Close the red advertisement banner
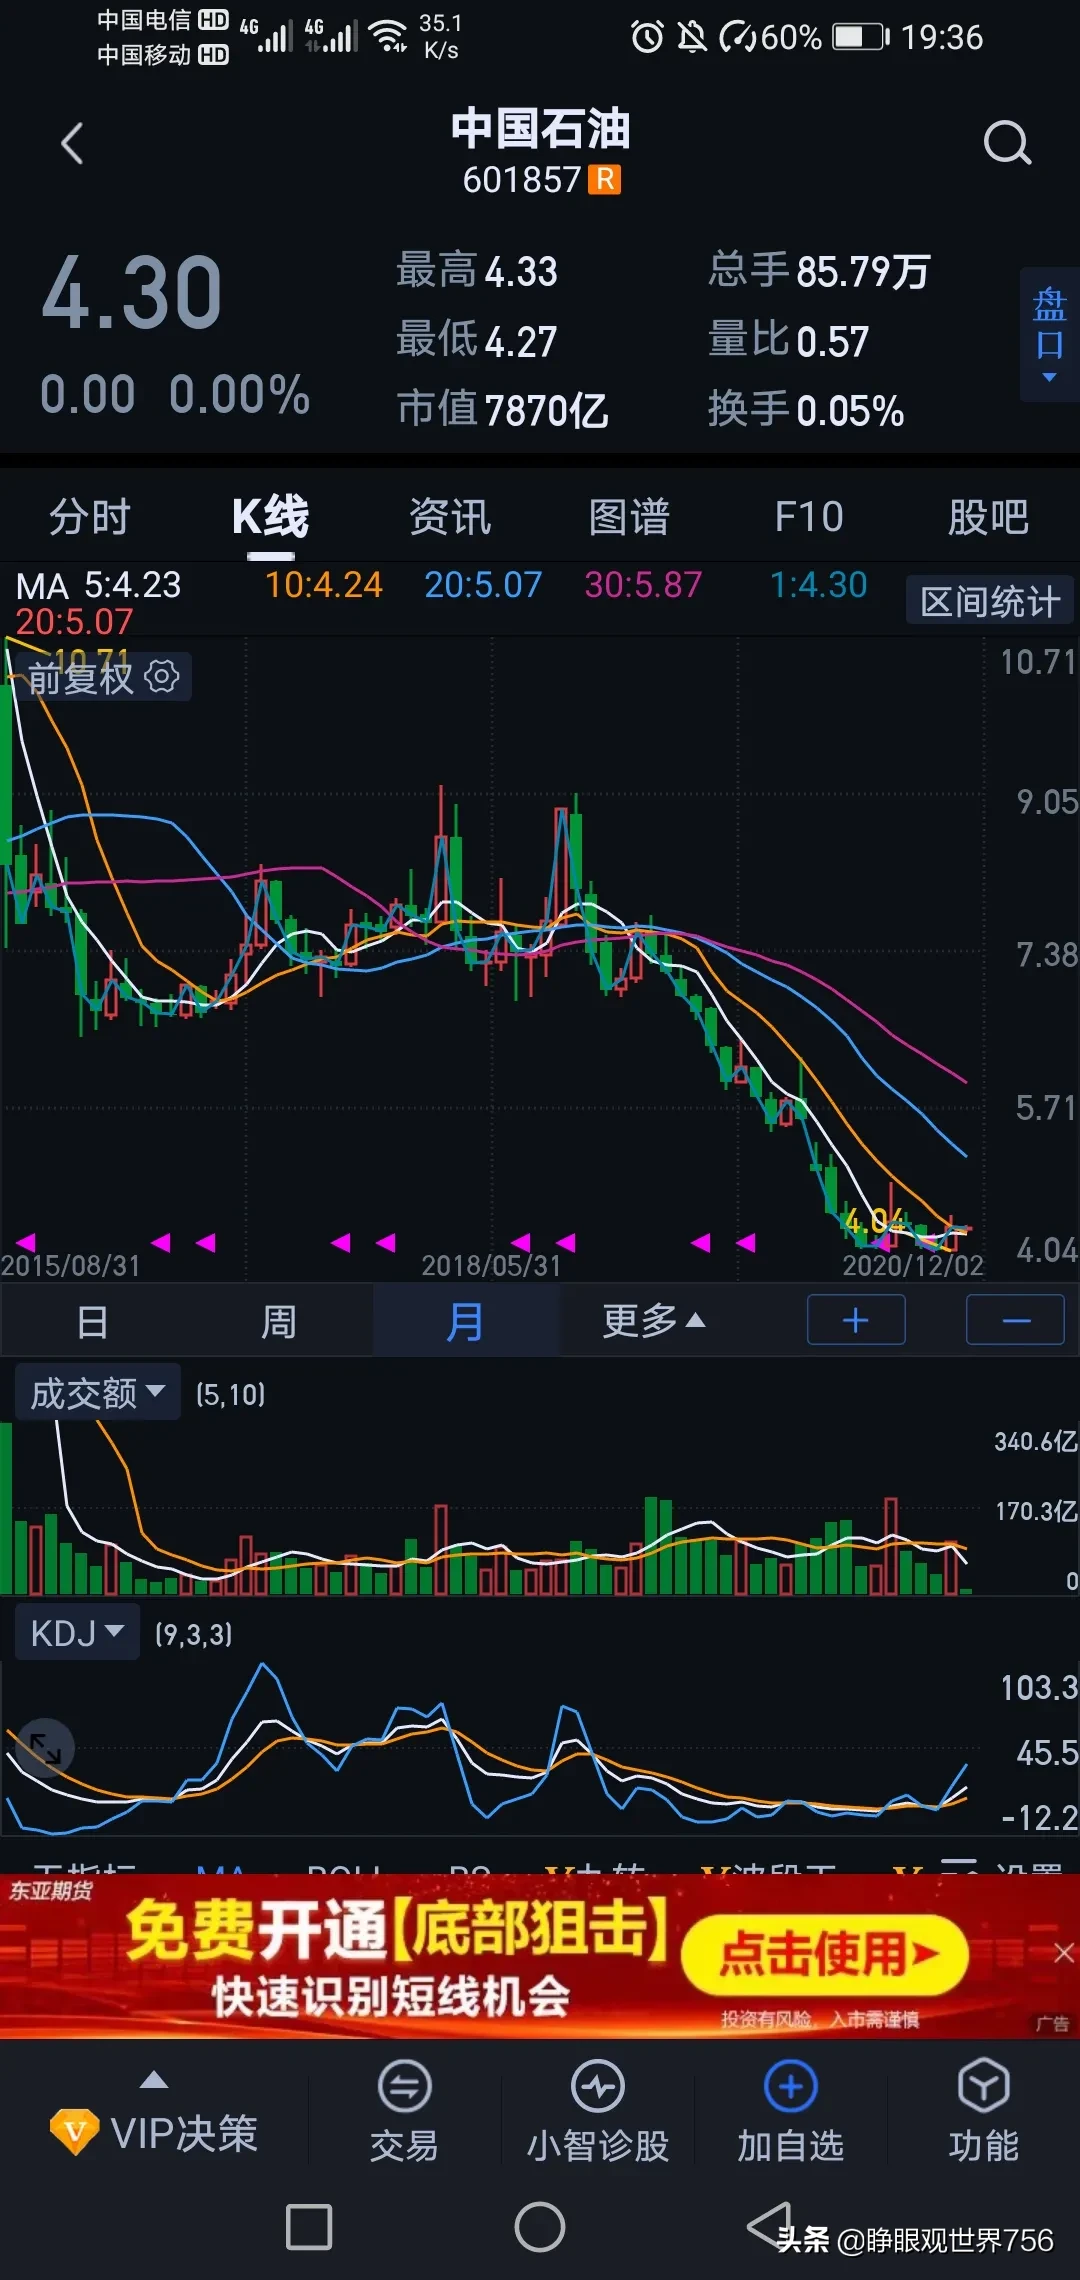 point(1064,1953)
